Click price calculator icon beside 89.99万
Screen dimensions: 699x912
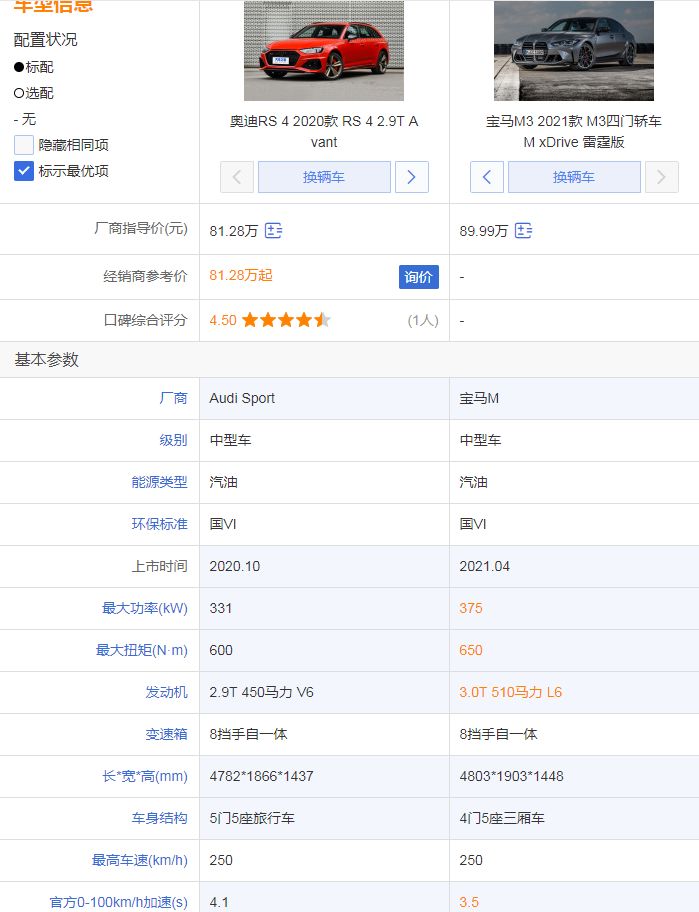(x=523, y=231)
